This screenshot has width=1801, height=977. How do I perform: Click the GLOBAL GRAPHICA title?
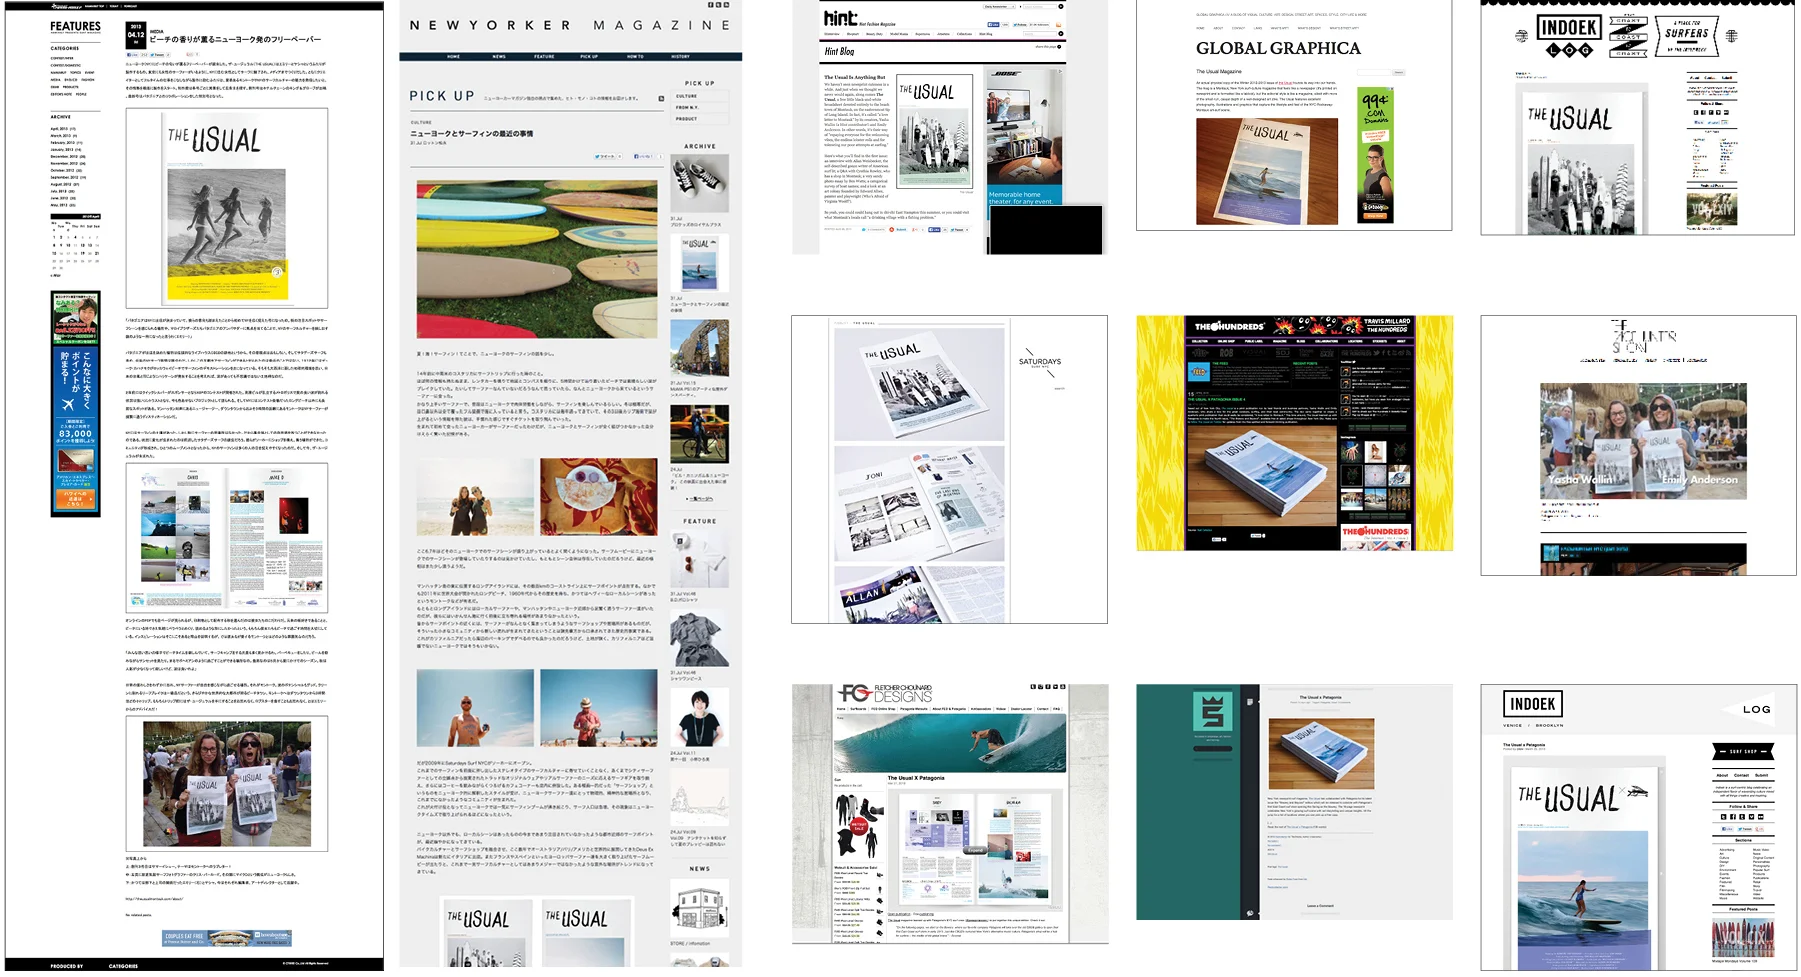point(1278,48)
